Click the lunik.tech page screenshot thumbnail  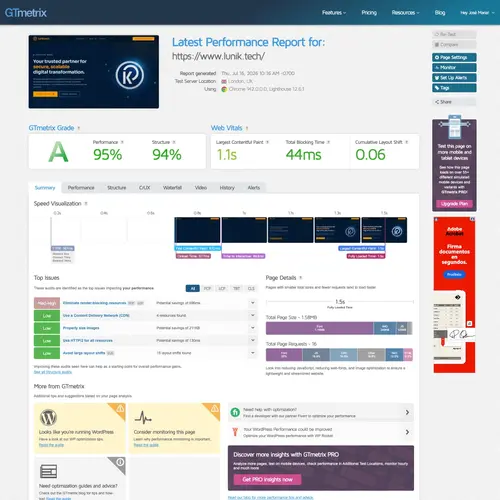[94, 72]
